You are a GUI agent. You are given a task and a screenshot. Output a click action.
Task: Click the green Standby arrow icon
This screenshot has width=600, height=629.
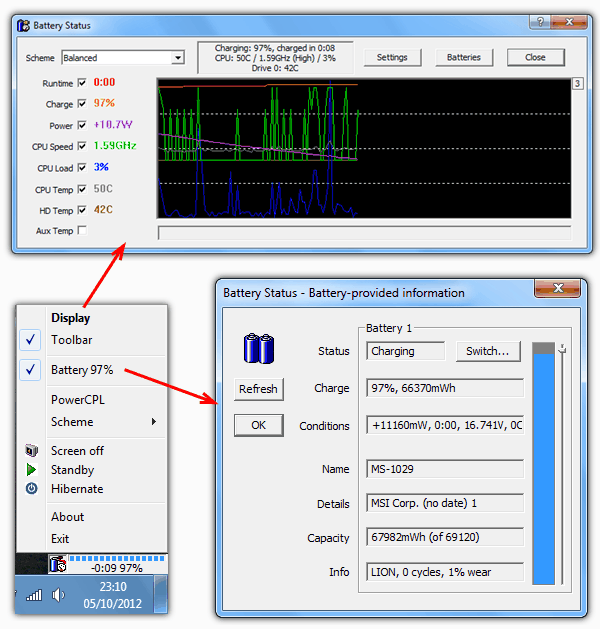31,469
